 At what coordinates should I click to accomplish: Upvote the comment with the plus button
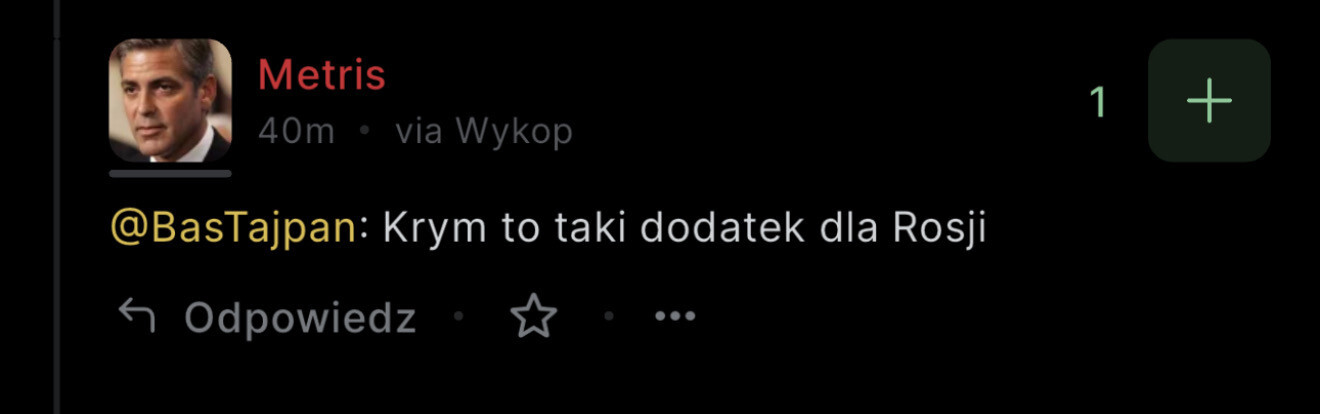pos(1209,101)
